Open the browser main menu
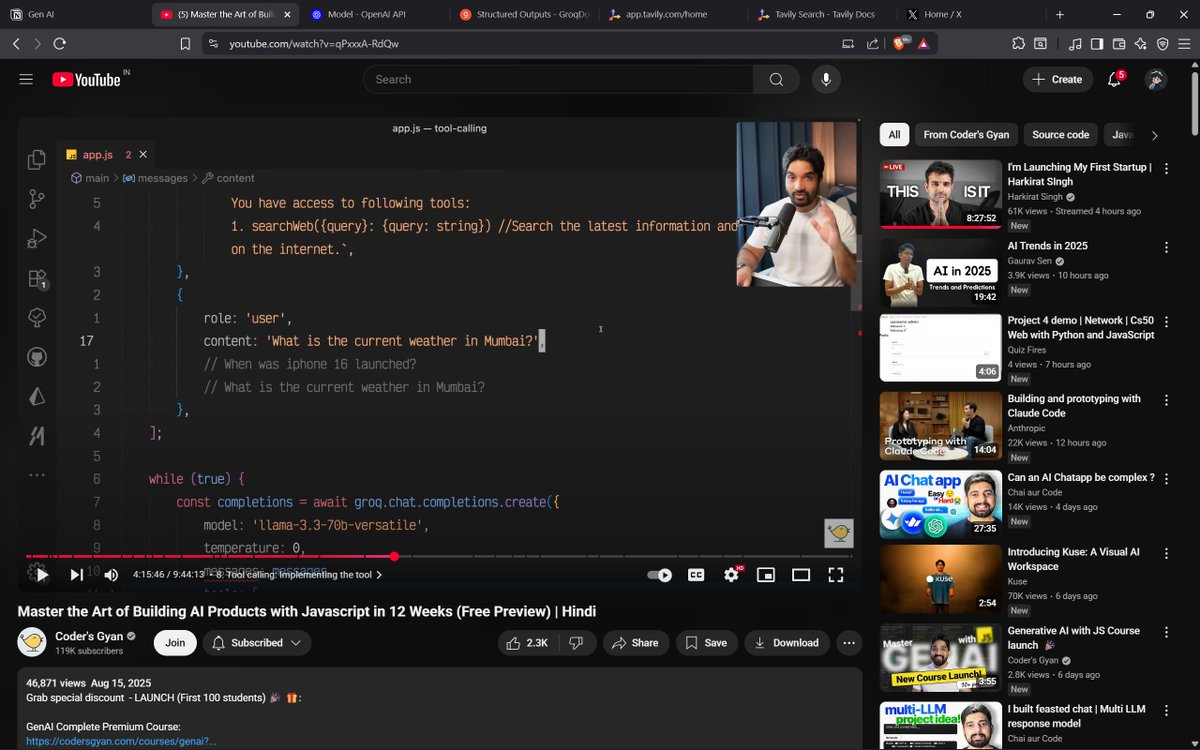The height and width of the screenshot is (750, 1200). click(1185, 44)
